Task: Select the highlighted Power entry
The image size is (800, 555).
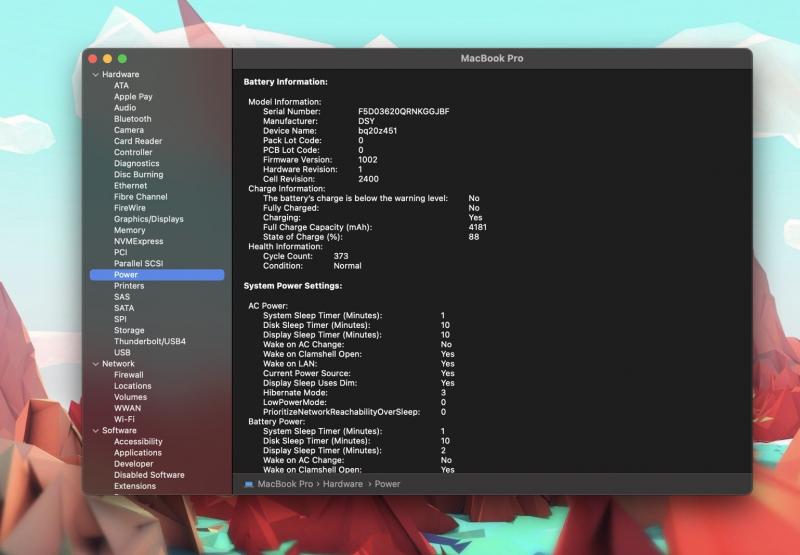Action: pyautogui.click(x=157, y=275)
